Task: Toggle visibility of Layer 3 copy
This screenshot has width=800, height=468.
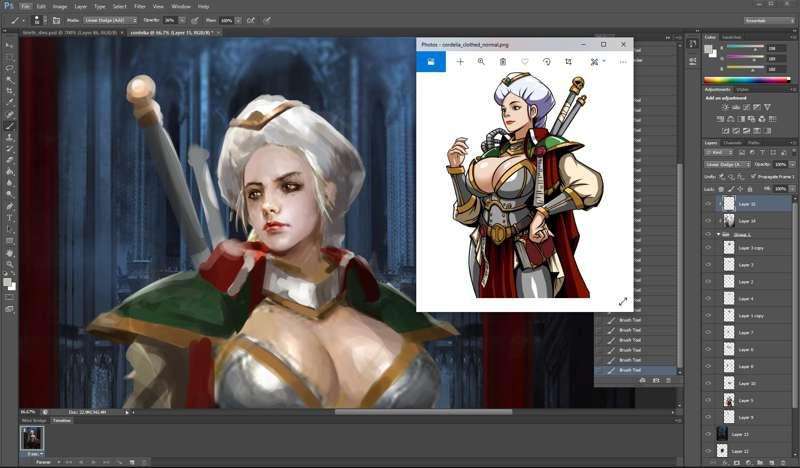Action: (708, 248)
